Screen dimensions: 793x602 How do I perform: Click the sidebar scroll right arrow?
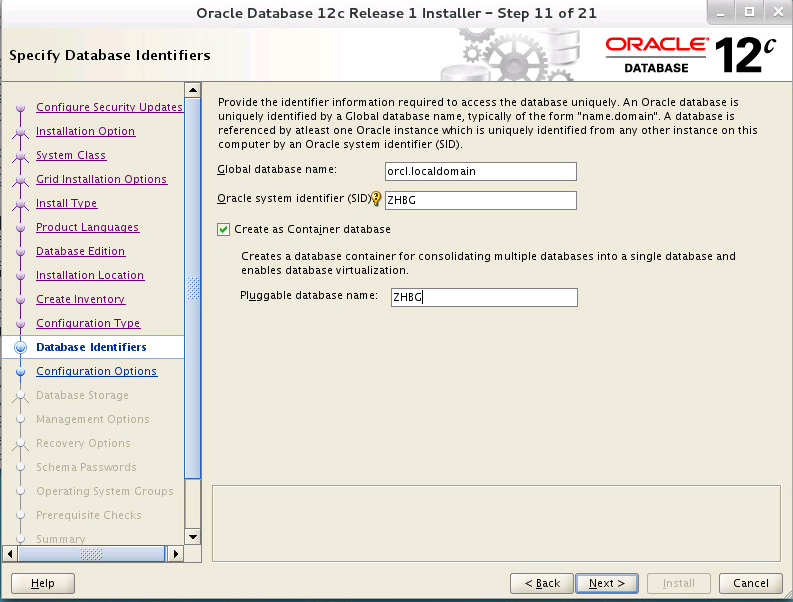click(175, 554)
